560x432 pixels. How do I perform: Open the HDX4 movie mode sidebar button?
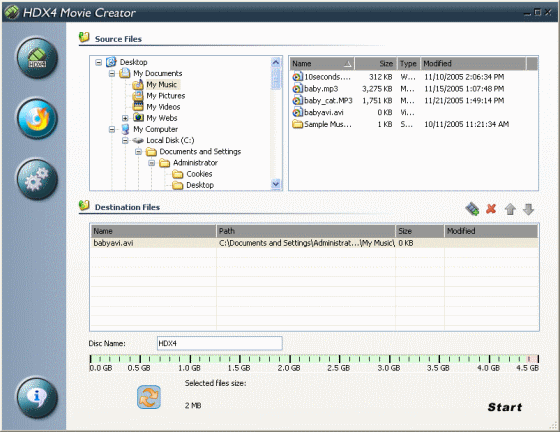(x=37, y=58)
